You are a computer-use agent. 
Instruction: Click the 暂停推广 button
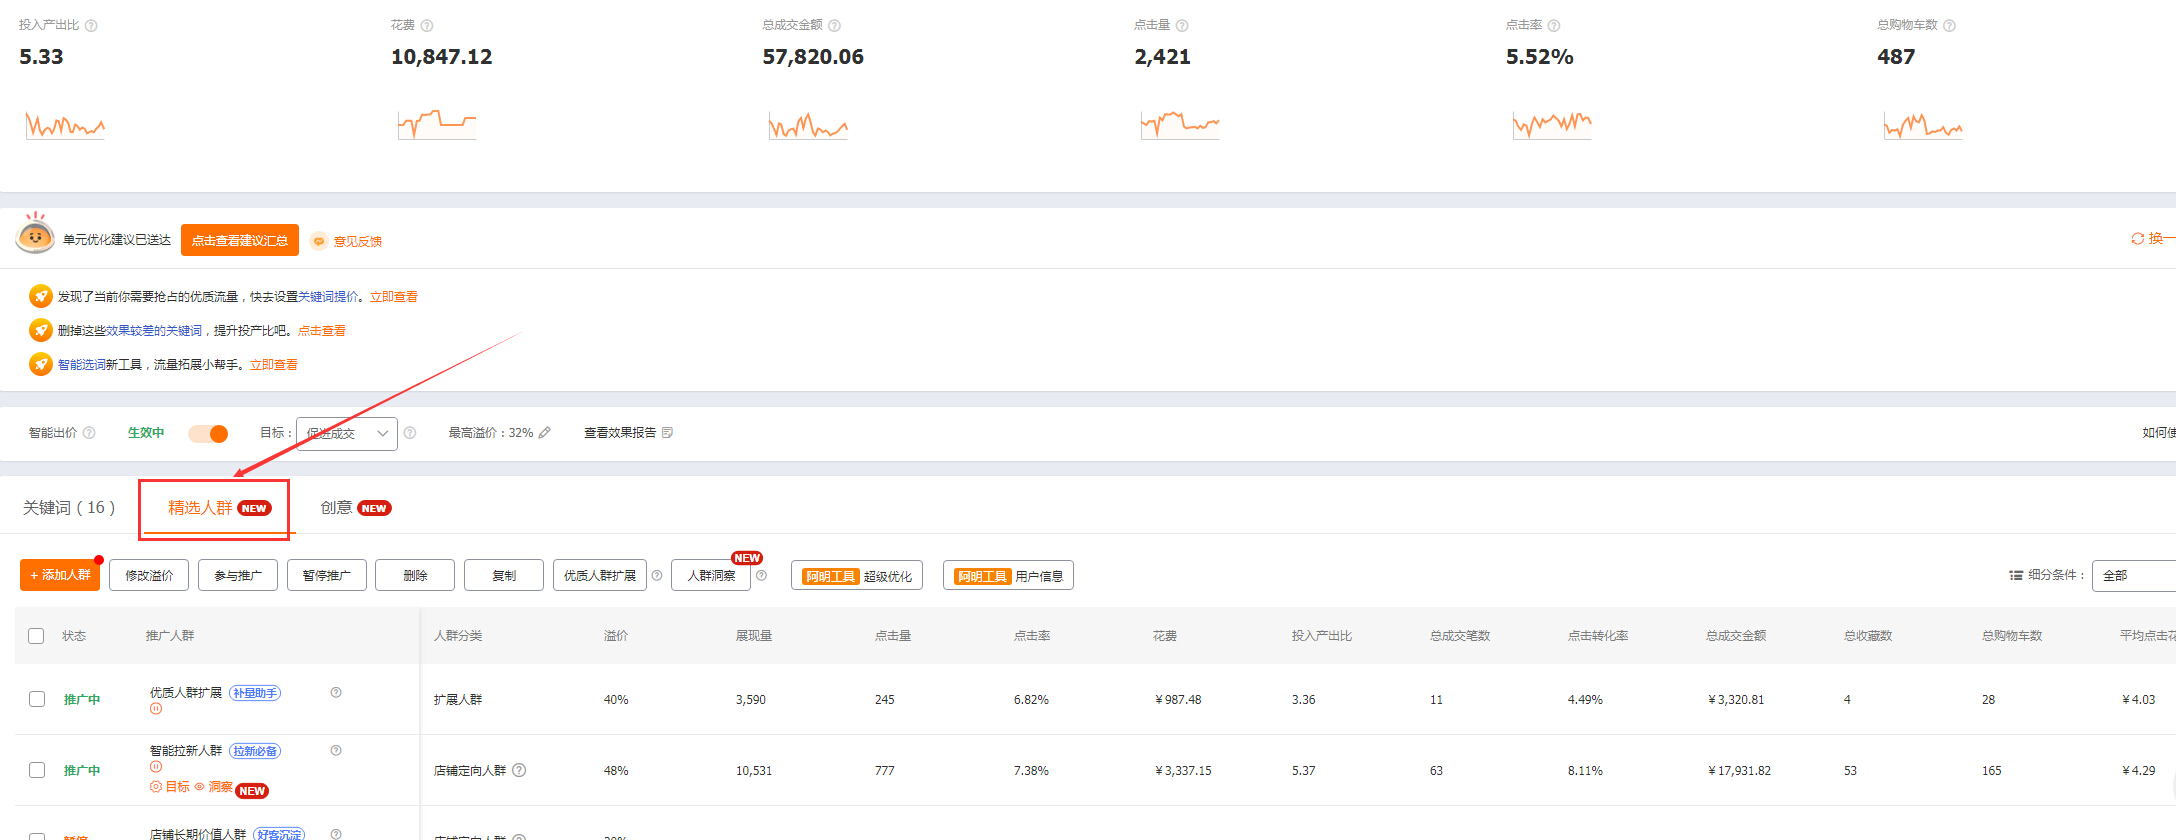[x=327, y=575]
